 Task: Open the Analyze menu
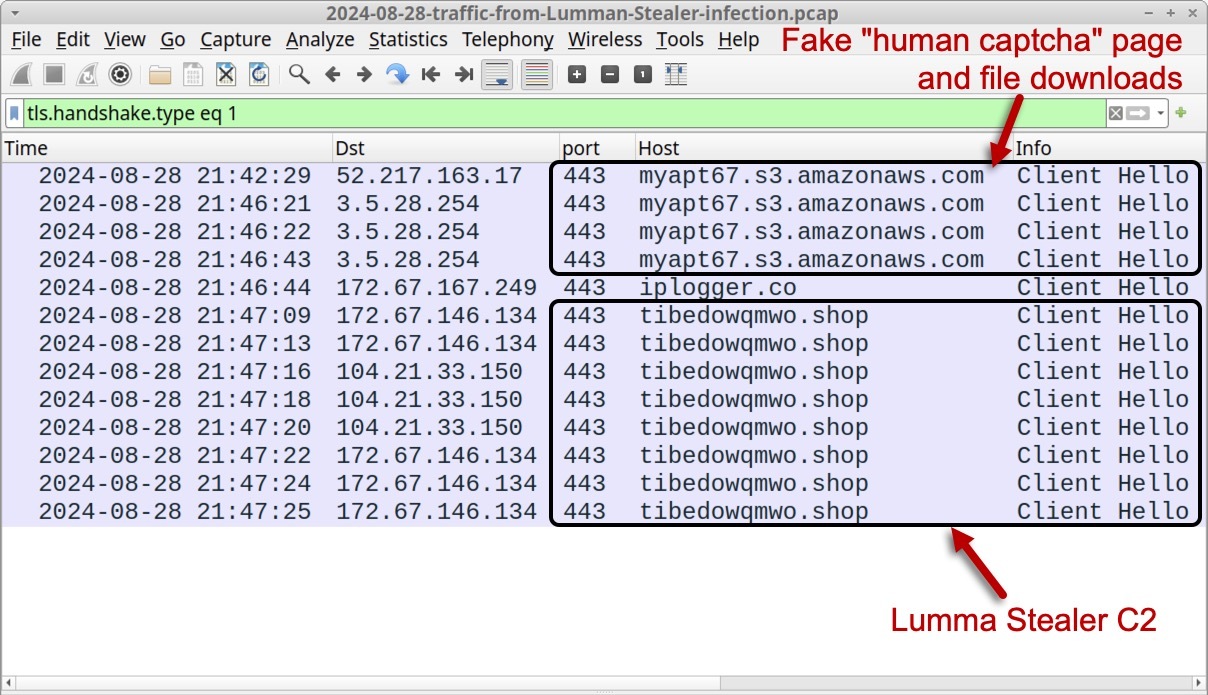pyautogui.click(x=320, y=40)
